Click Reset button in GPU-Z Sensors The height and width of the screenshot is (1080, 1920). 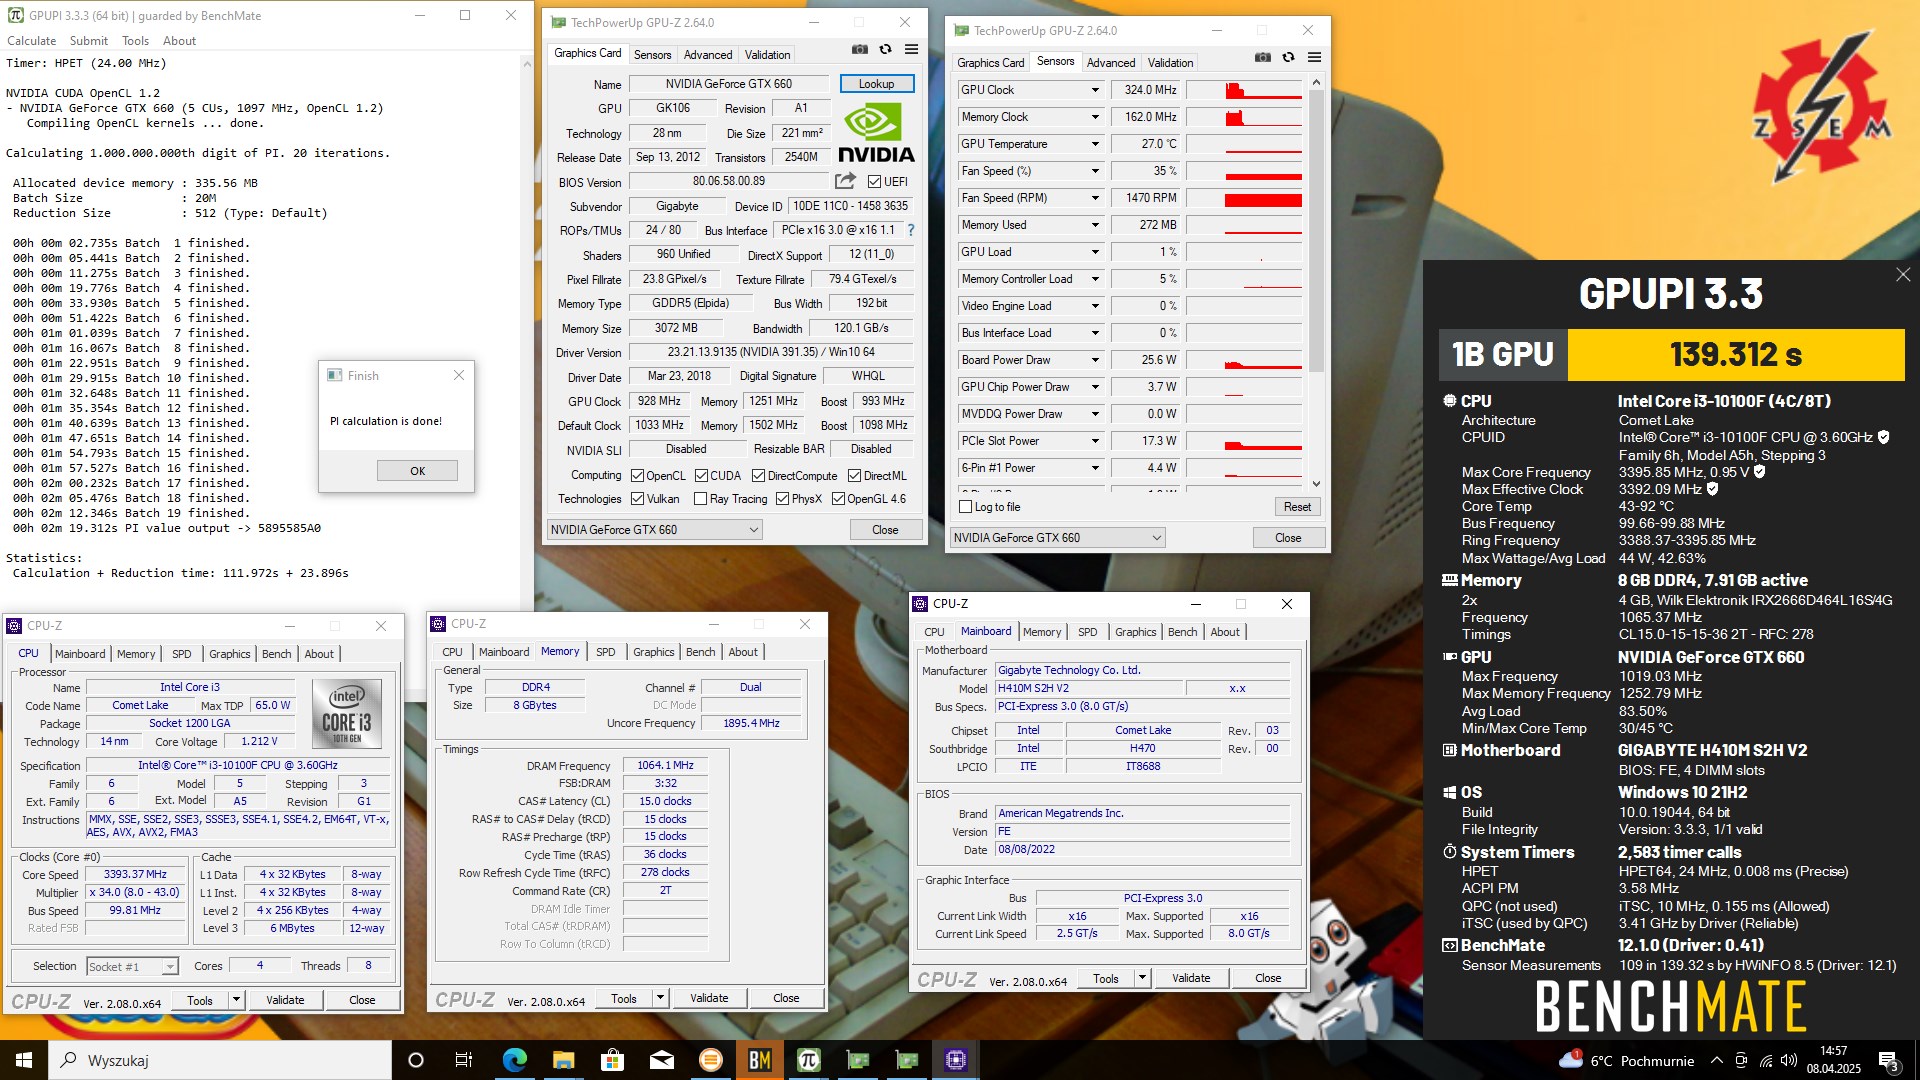pos(1297,507)
